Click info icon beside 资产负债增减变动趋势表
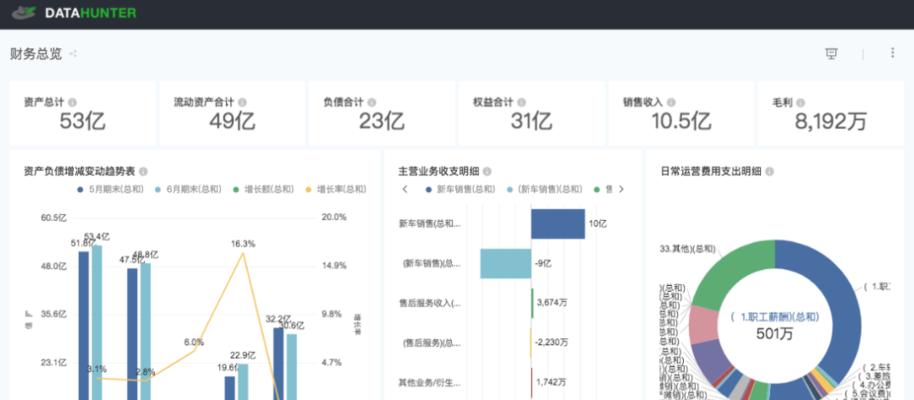Image resolution: width=914 pixels, height=400 pixels. [x=143, y=171]
